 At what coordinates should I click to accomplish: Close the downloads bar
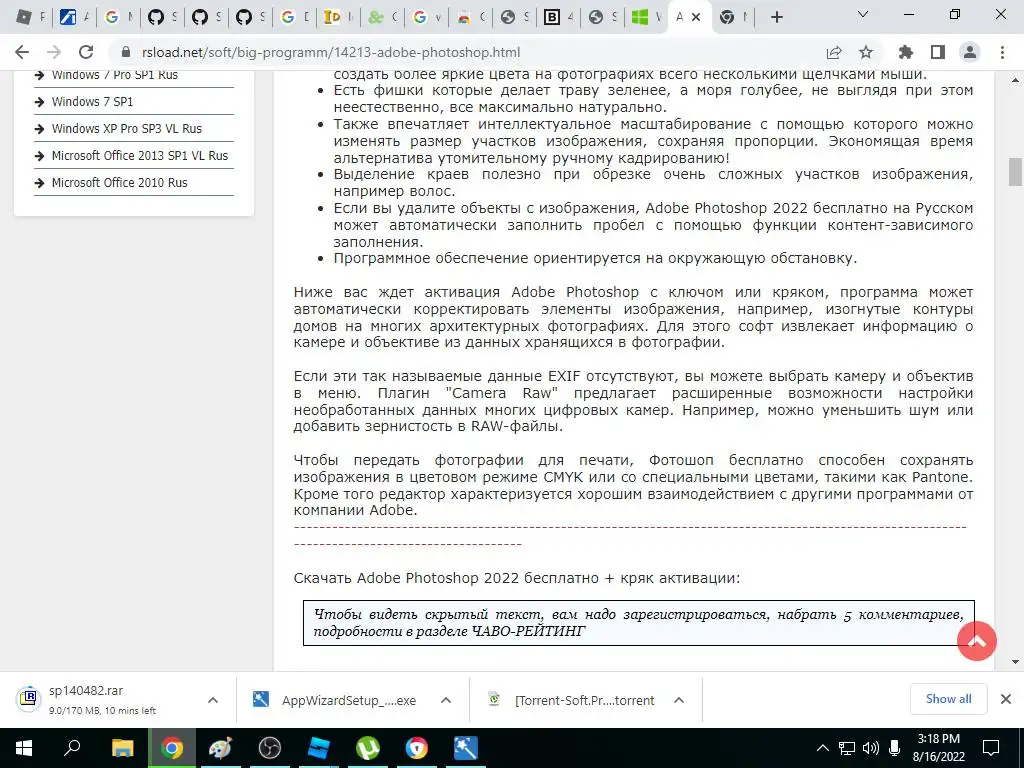pyautogui.click(x=1006, y=699)
